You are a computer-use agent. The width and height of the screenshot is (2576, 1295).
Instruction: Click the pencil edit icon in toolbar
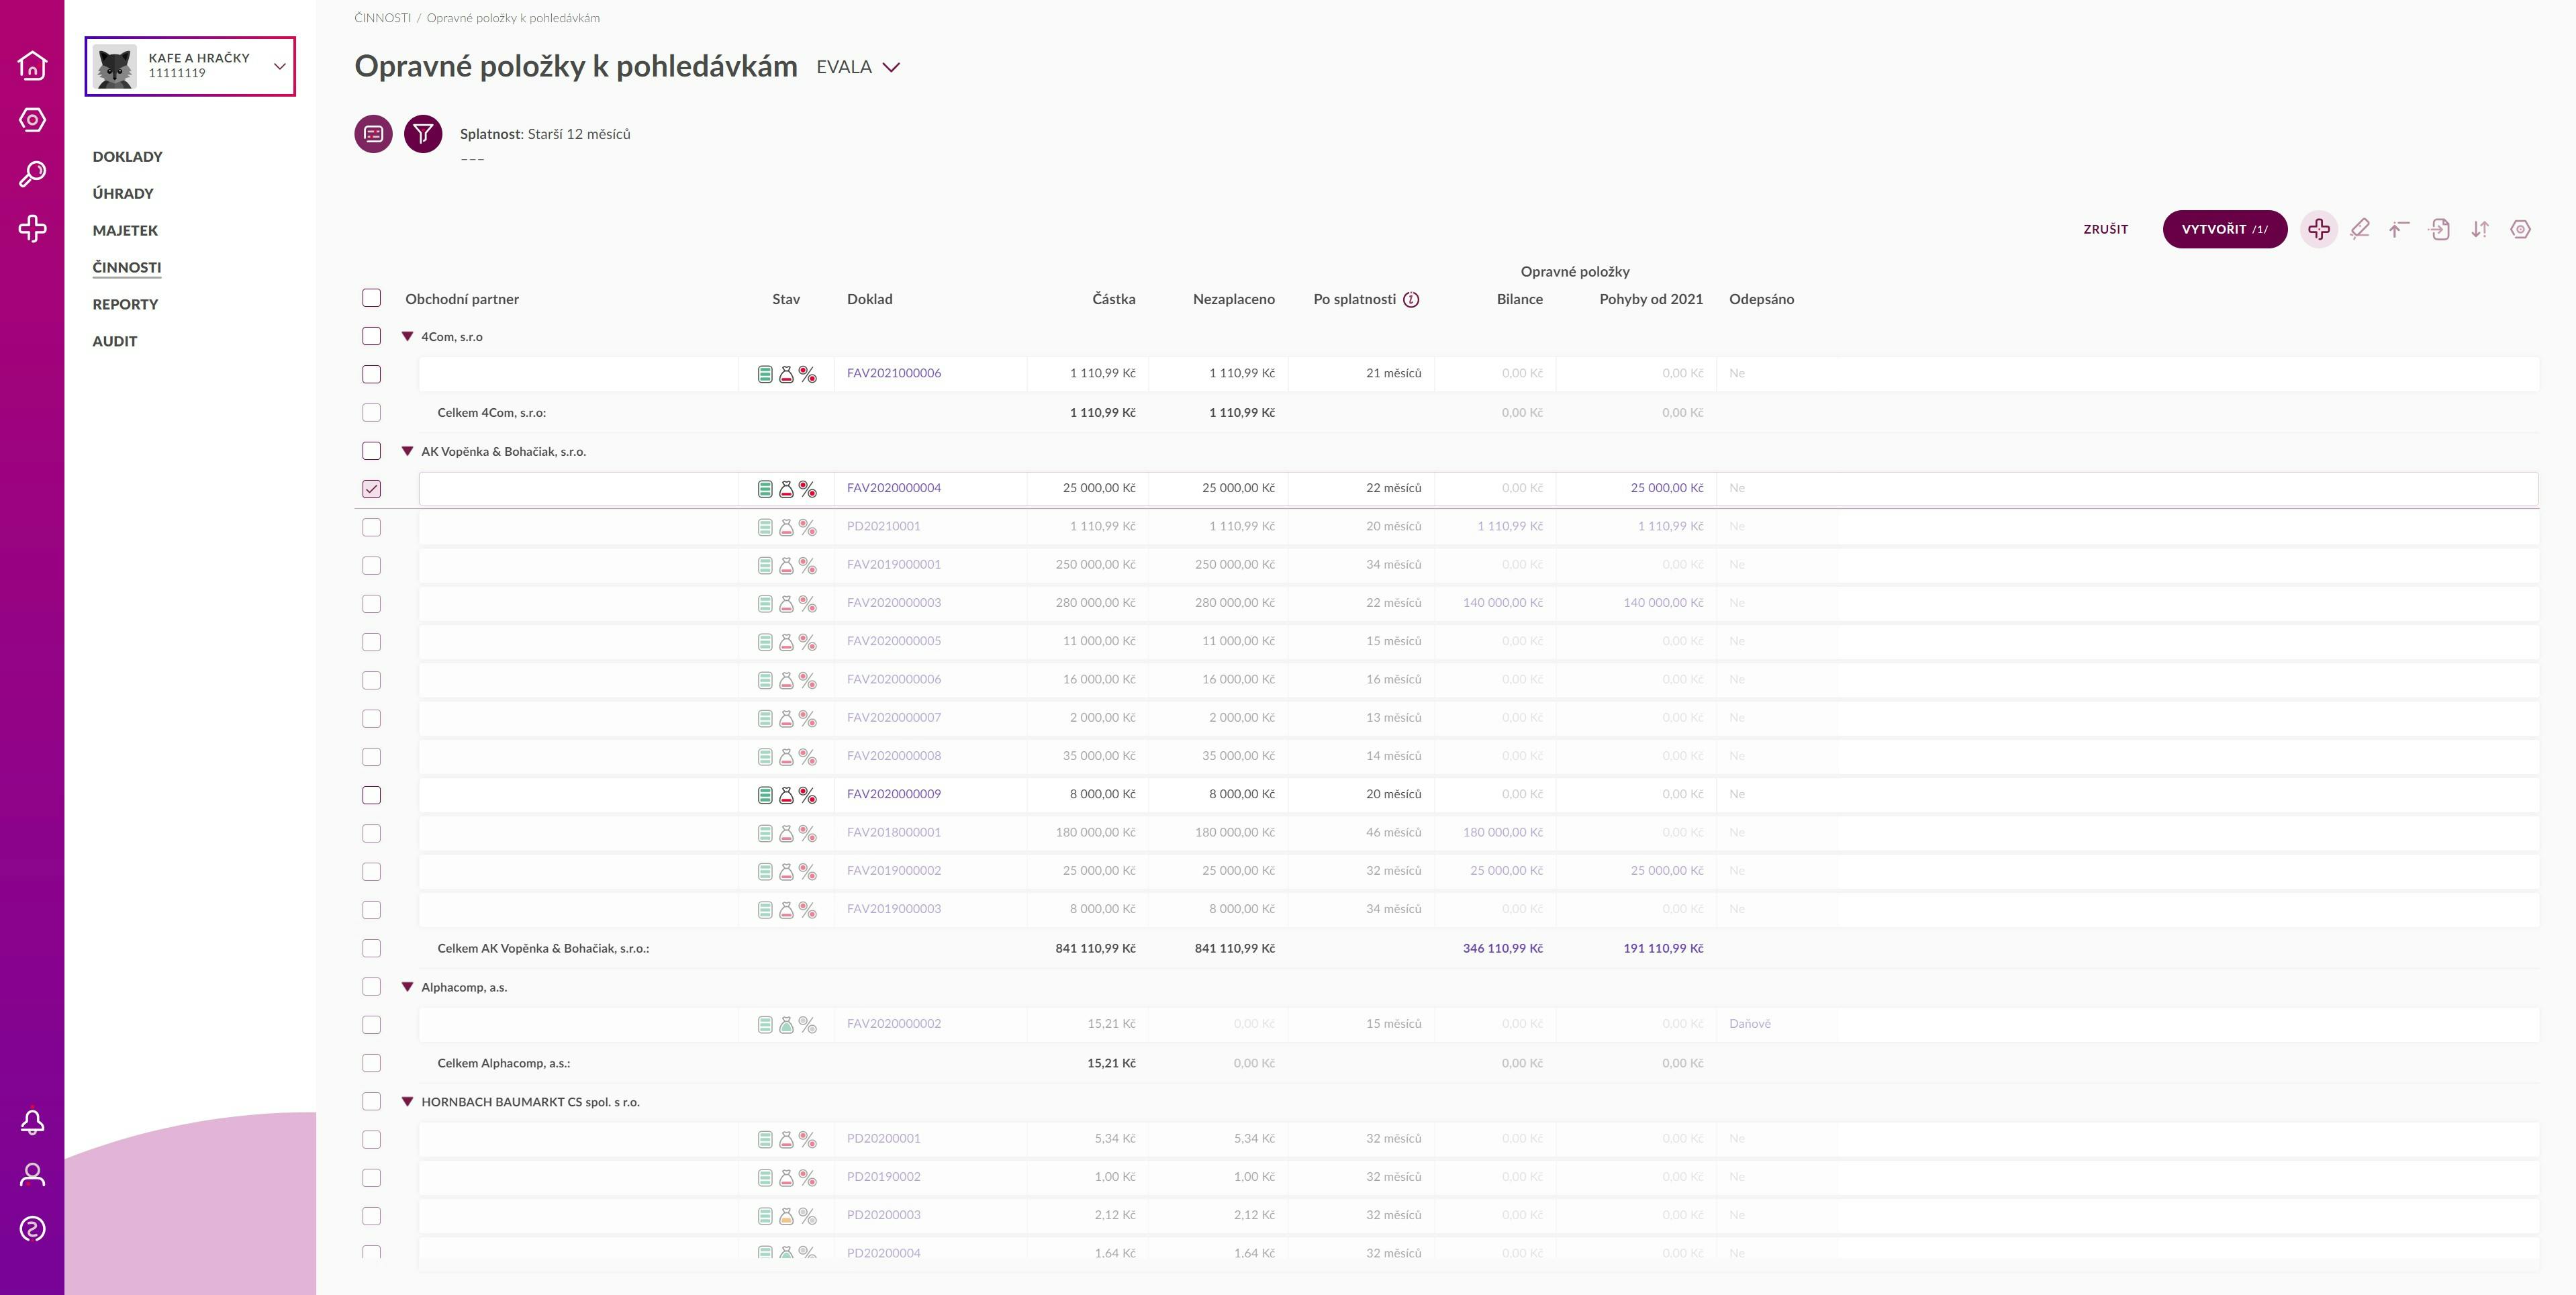2359,229
